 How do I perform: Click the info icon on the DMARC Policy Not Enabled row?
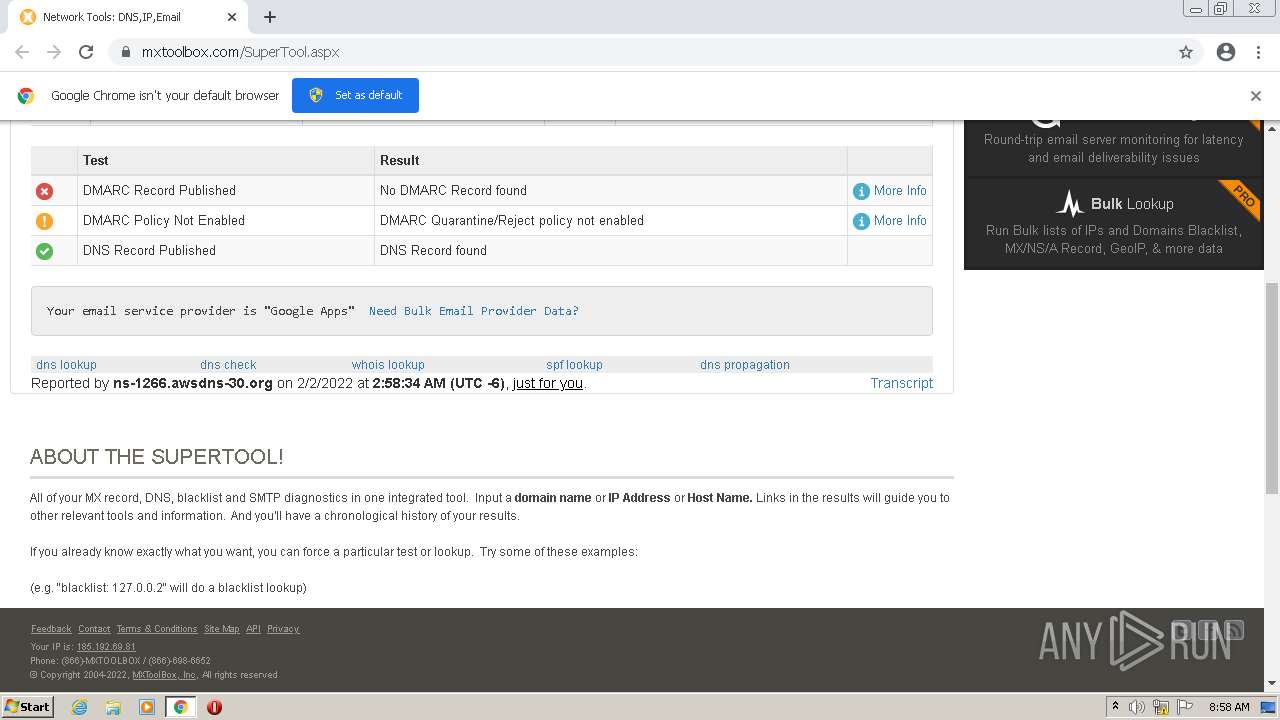pos(861,221)
